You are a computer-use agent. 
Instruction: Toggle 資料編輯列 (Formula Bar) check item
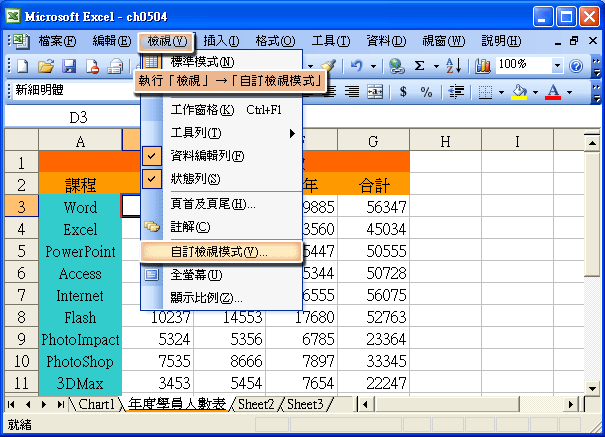point(206,156)
